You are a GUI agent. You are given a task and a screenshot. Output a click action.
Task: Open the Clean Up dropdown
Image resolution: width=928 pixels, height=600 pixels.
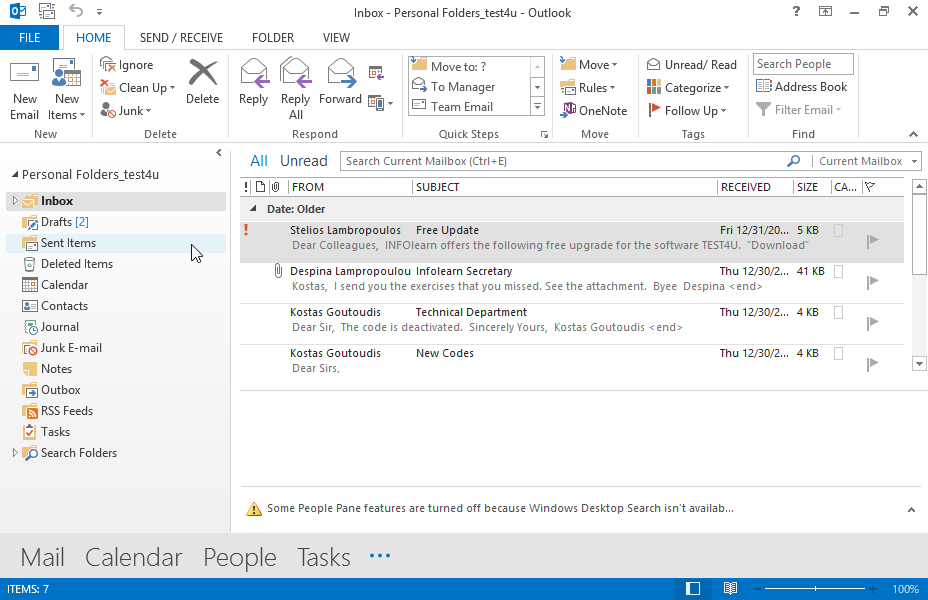[x=138, y=88]
